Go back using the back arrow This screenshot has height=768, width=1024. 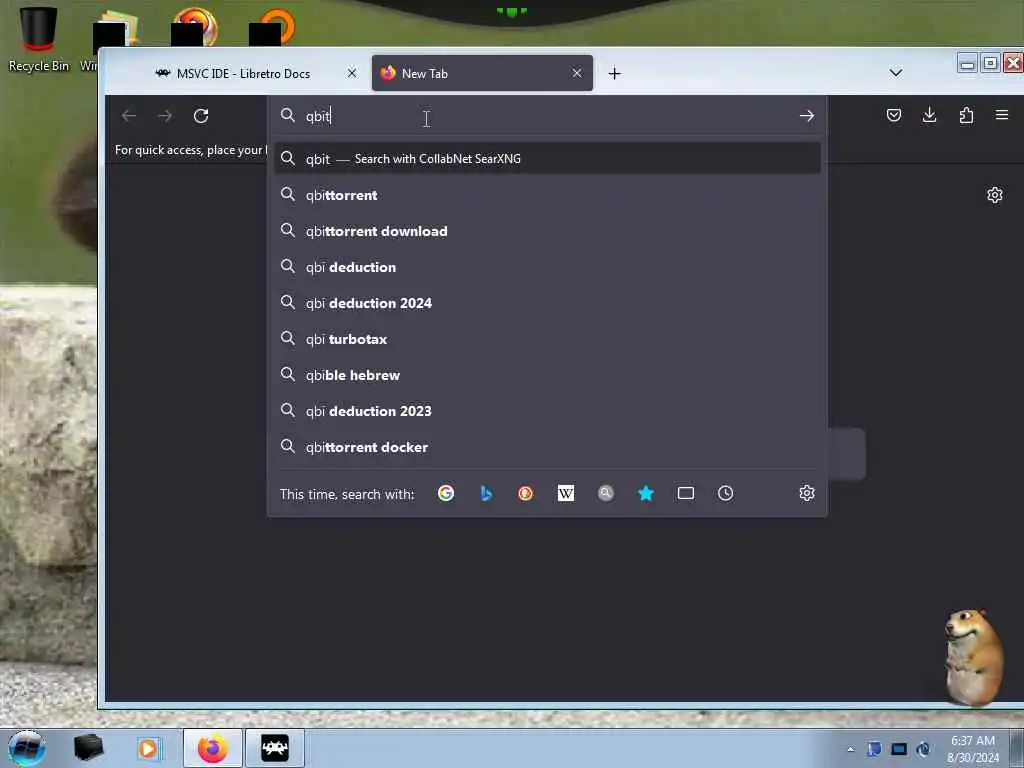(129, 116)
